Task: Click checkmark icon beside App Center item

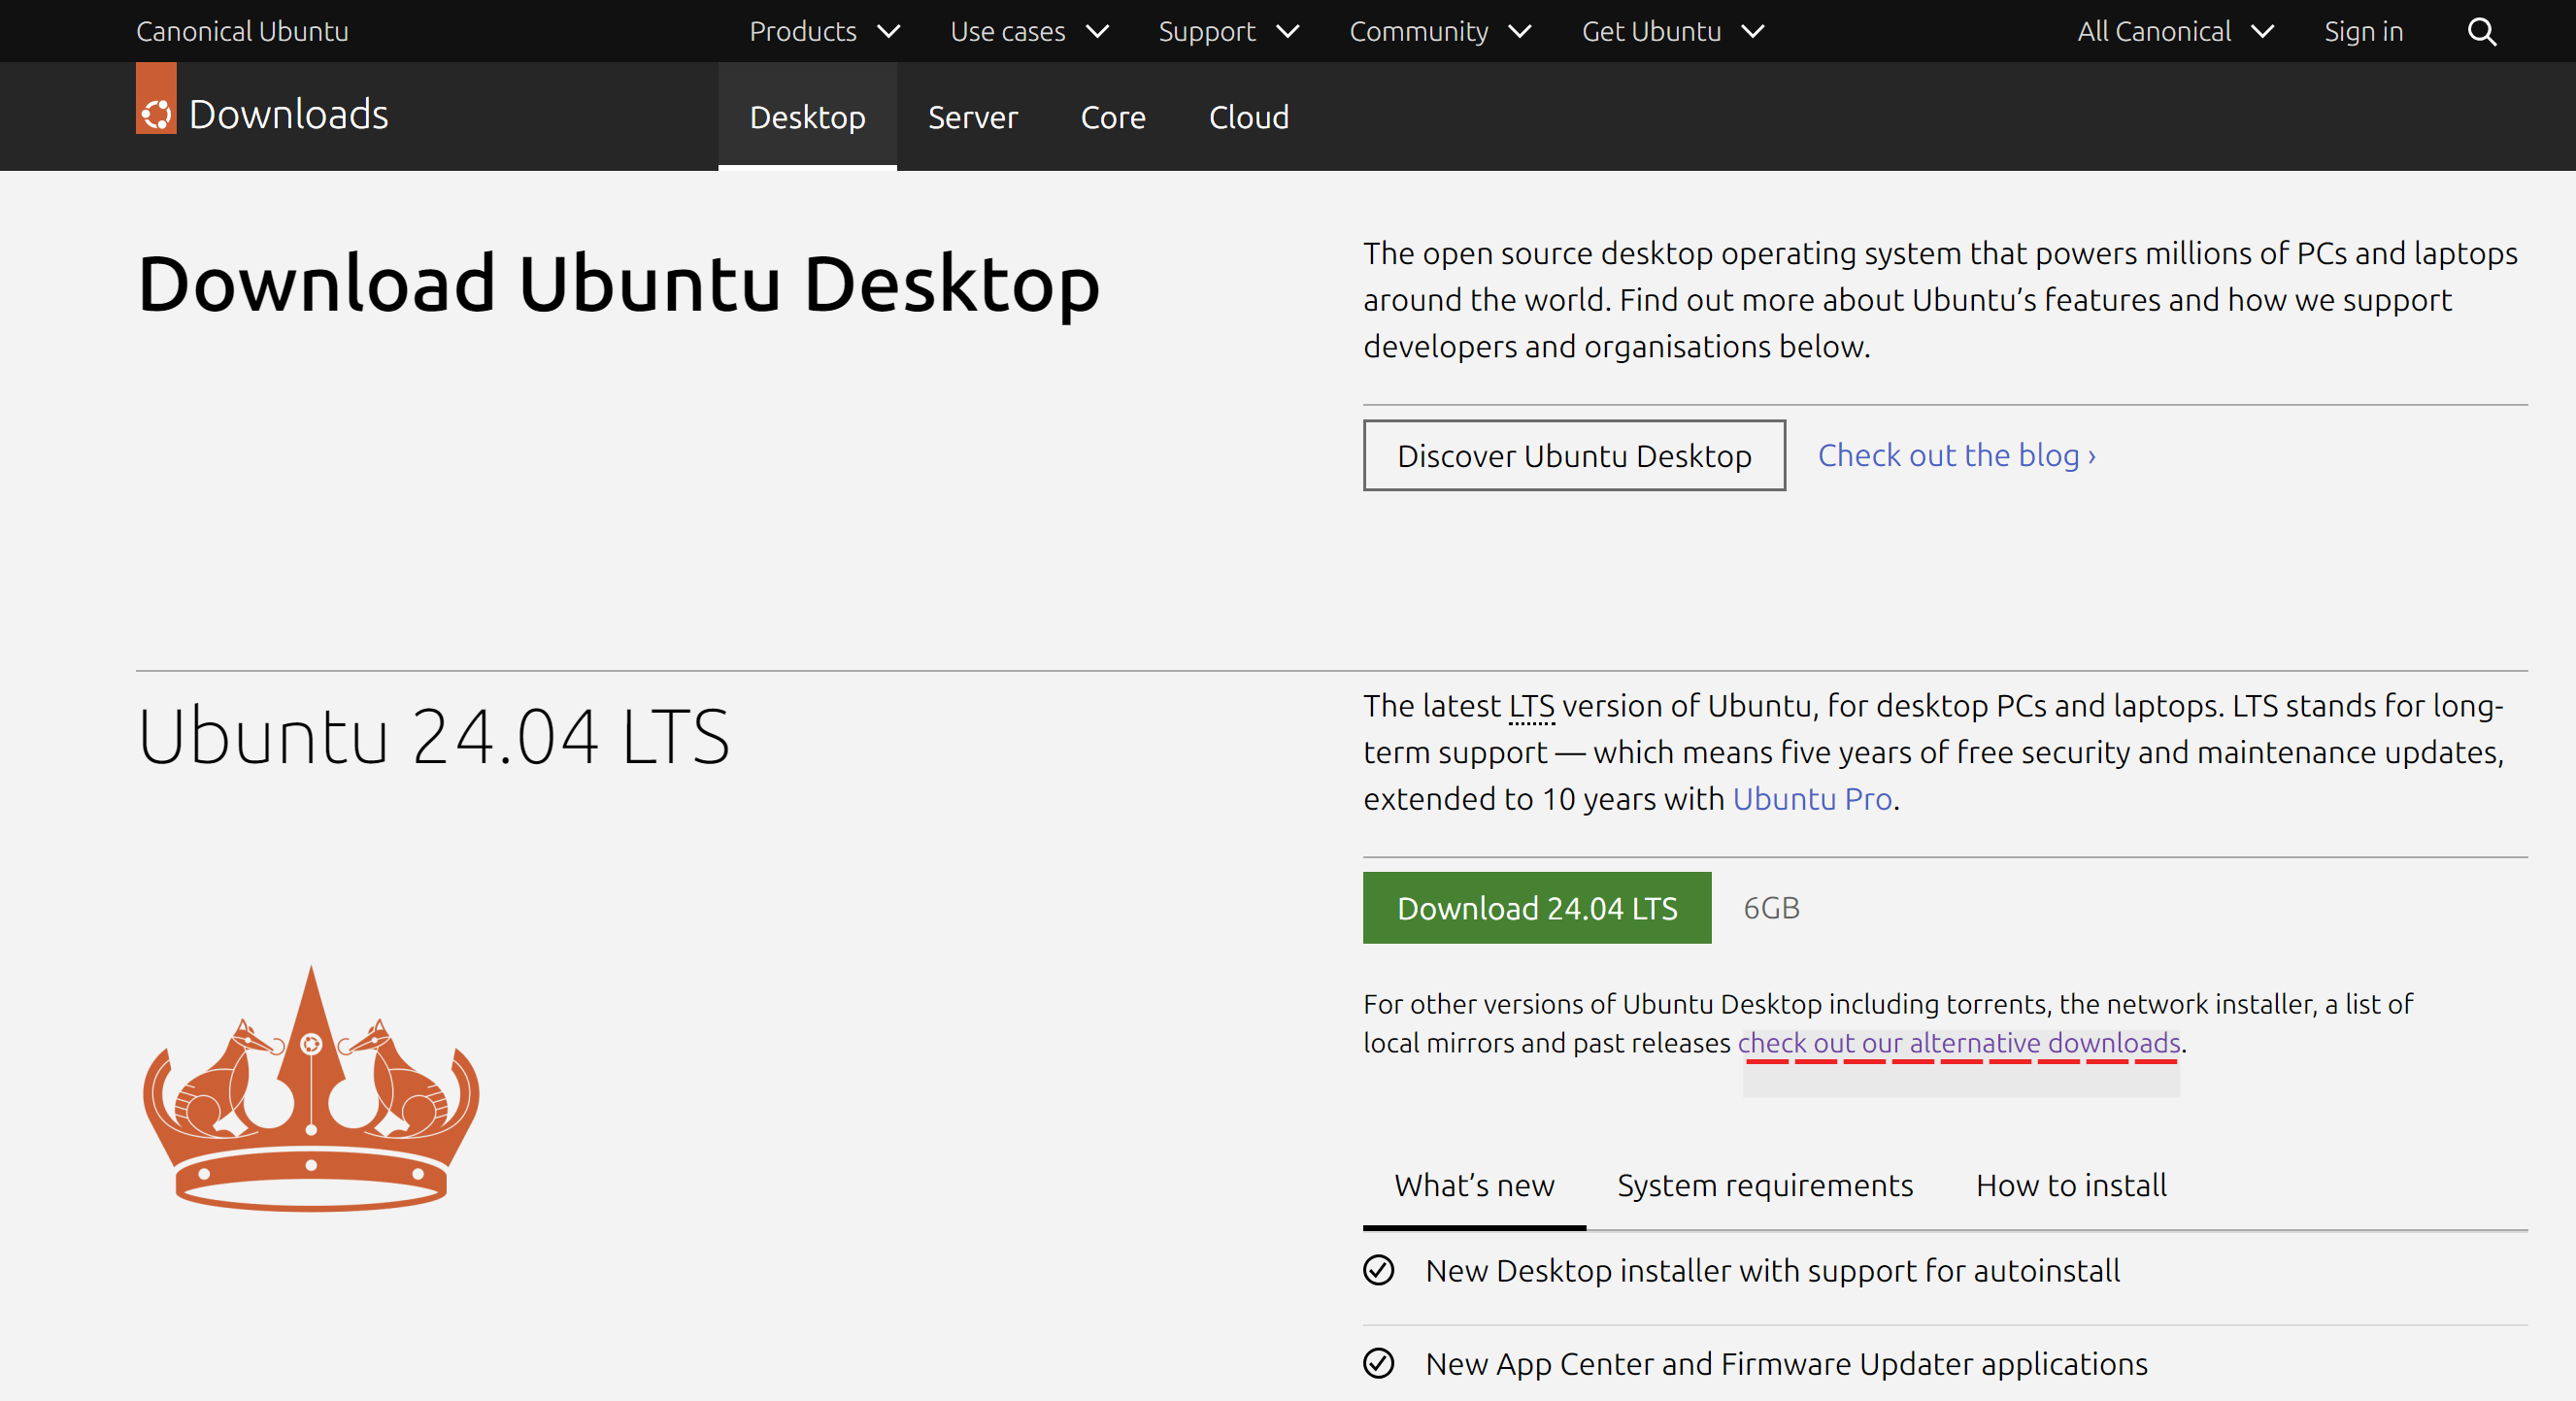Action: tap(1378, 1363)
